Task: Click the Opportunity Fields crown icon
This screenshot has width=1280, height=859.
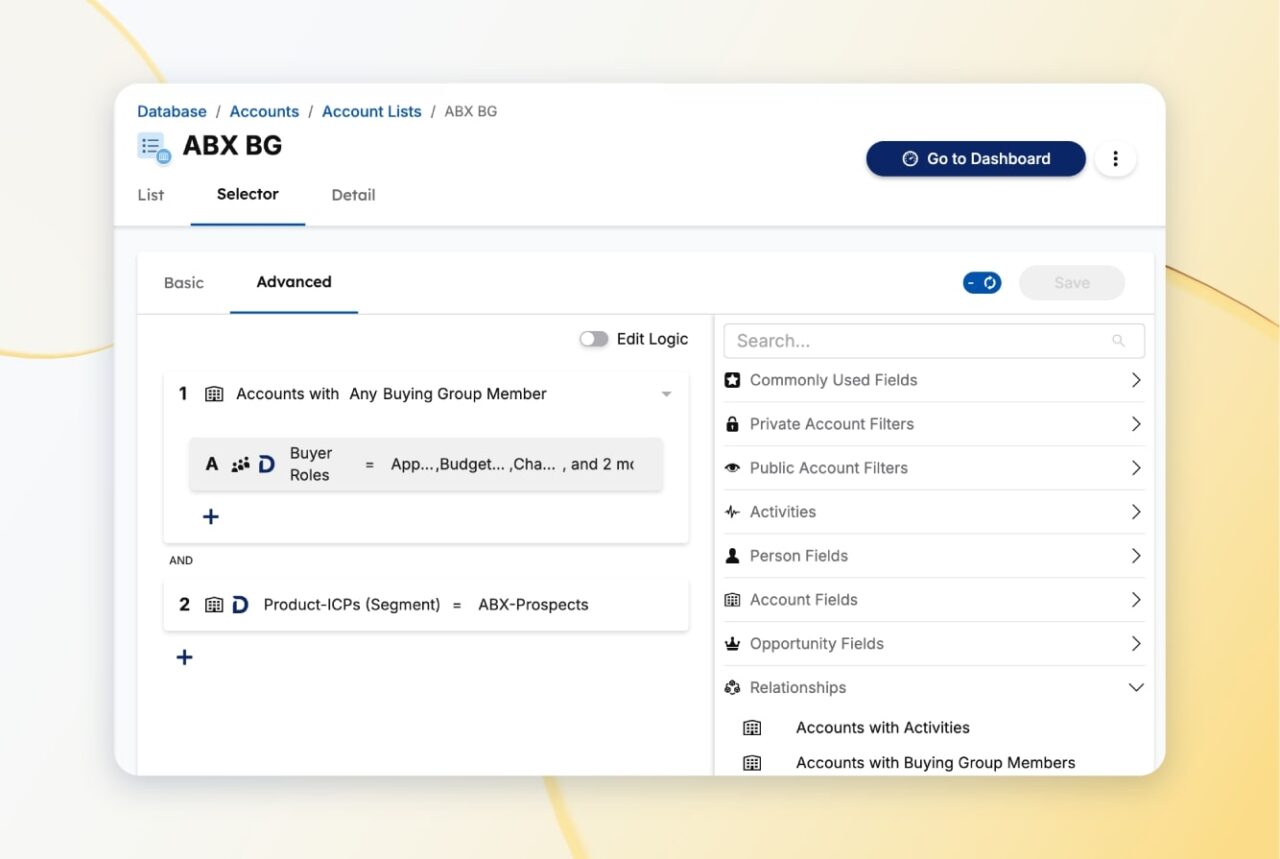Action: [732, 644]
